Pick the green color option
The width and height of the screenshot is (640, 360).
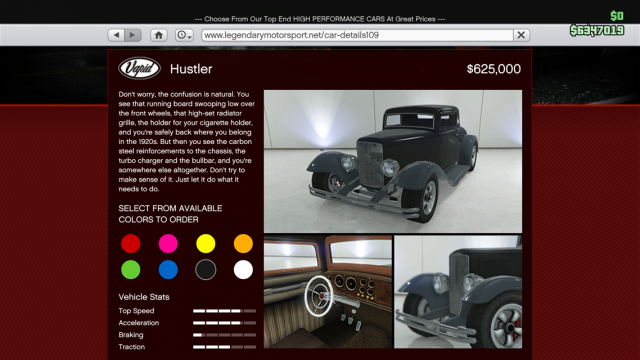[x=131, y=270]
